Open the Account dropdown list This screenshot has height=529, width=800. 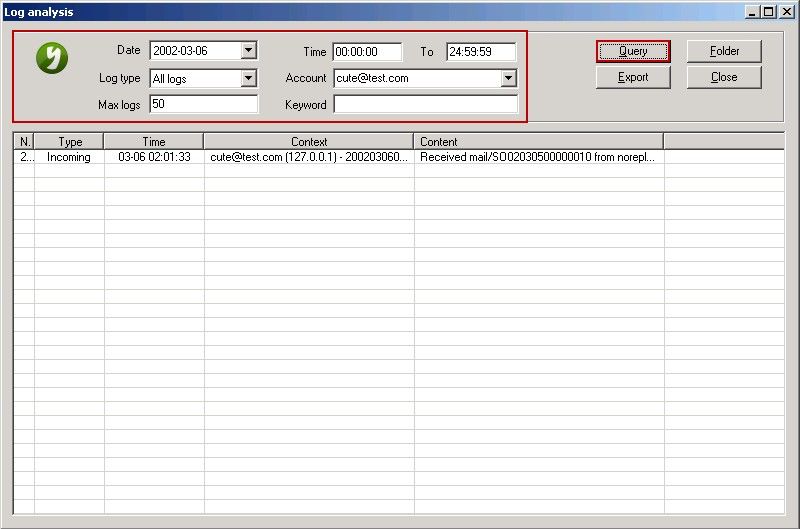[508, 78]
